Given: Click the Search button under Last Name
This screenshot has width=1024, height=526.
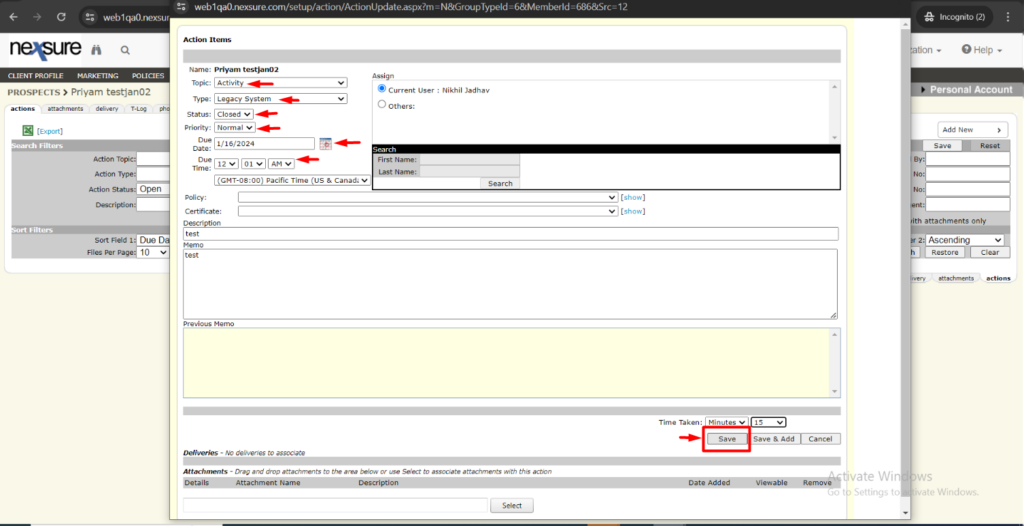Looking at the screenshot, I should pos(500,184).
